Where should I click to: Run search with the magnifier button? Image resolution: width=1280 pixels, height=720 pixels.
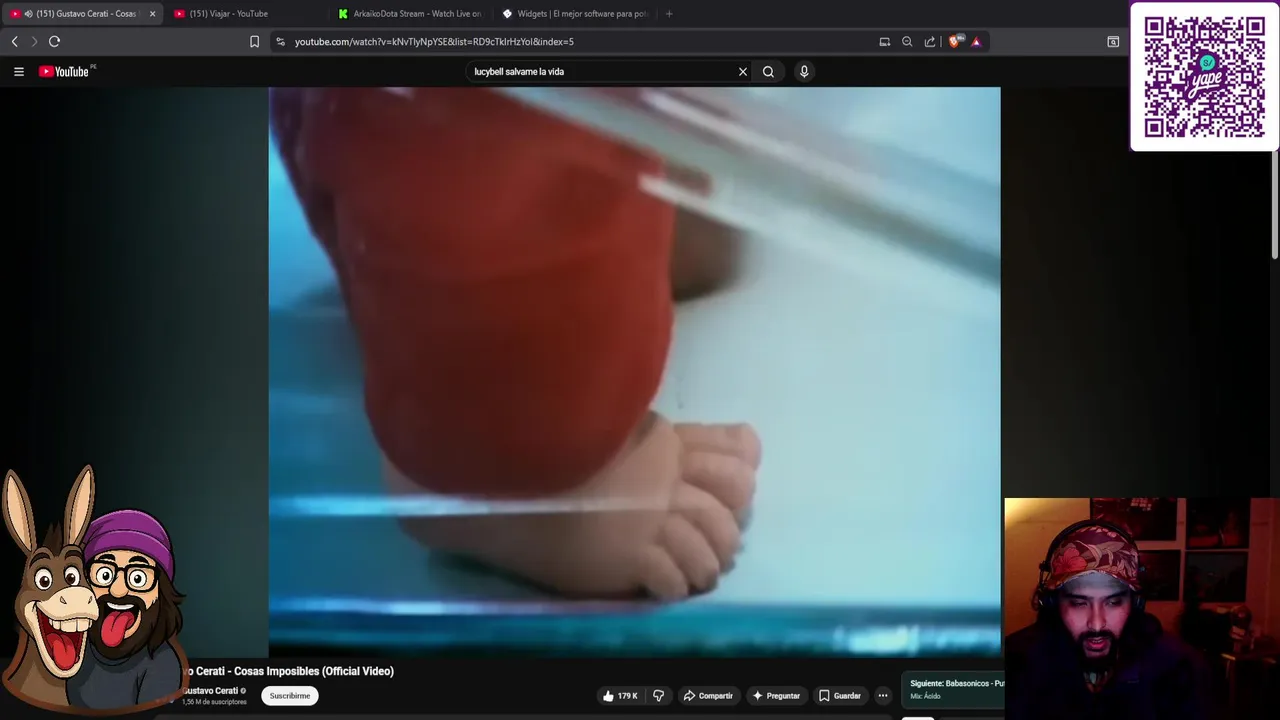pyautogui.click(x=768, y=72)
